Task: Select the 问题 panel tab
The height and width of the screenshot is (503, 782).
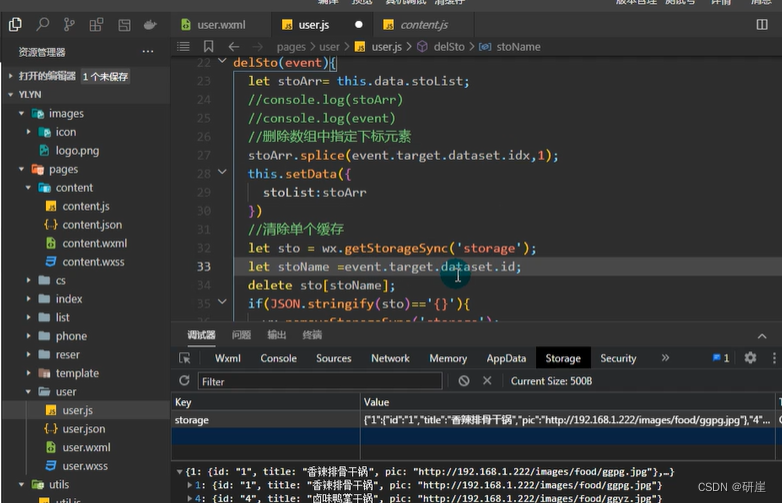Action: [x=241, y=335]
